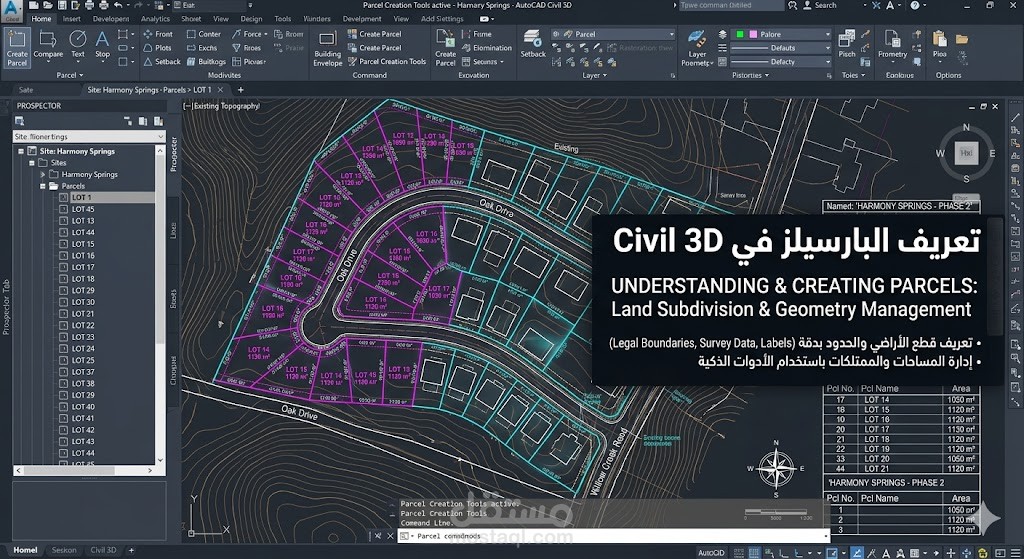Viewport: 1024px width, 559px height.
Task: Switch to the Insert ribbon tab
Action: click(x=72, y=19)
